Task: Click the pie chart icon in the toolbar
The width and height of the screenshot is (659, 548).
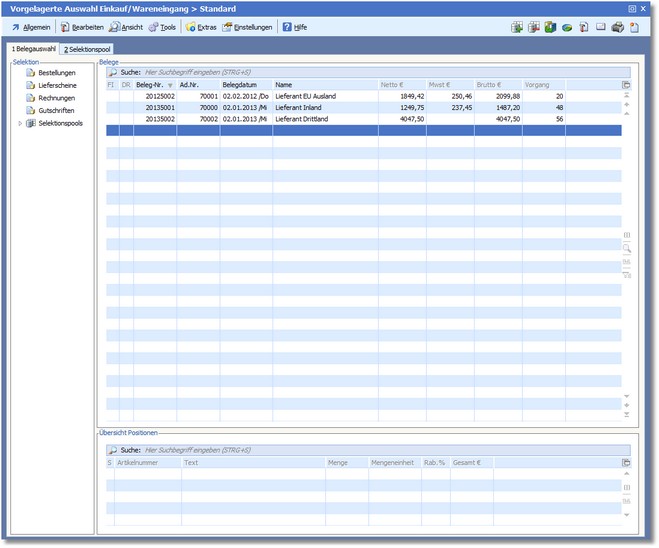Action: point(567,27)
